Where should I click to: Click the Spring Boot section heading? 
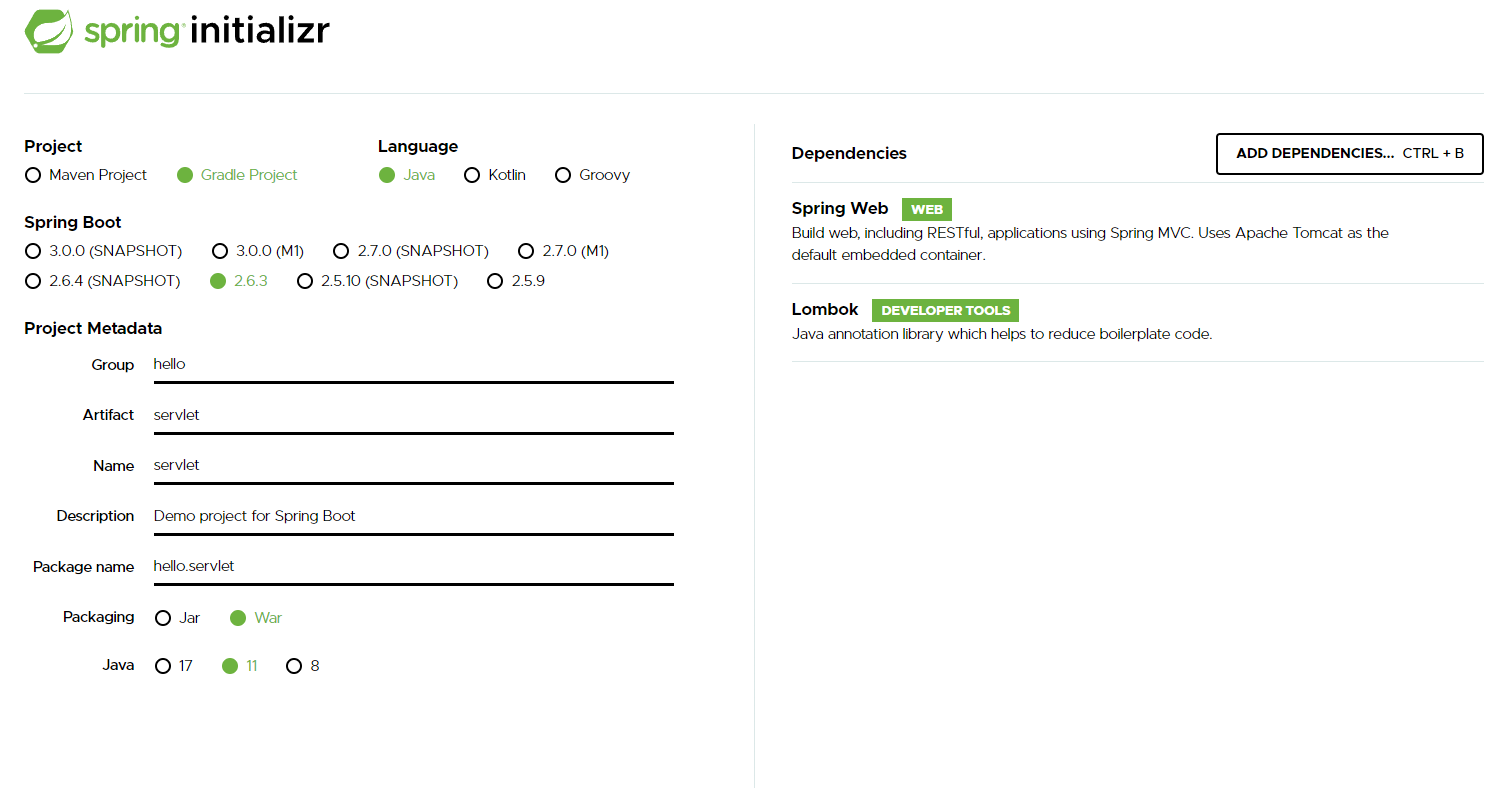(73, 223)
